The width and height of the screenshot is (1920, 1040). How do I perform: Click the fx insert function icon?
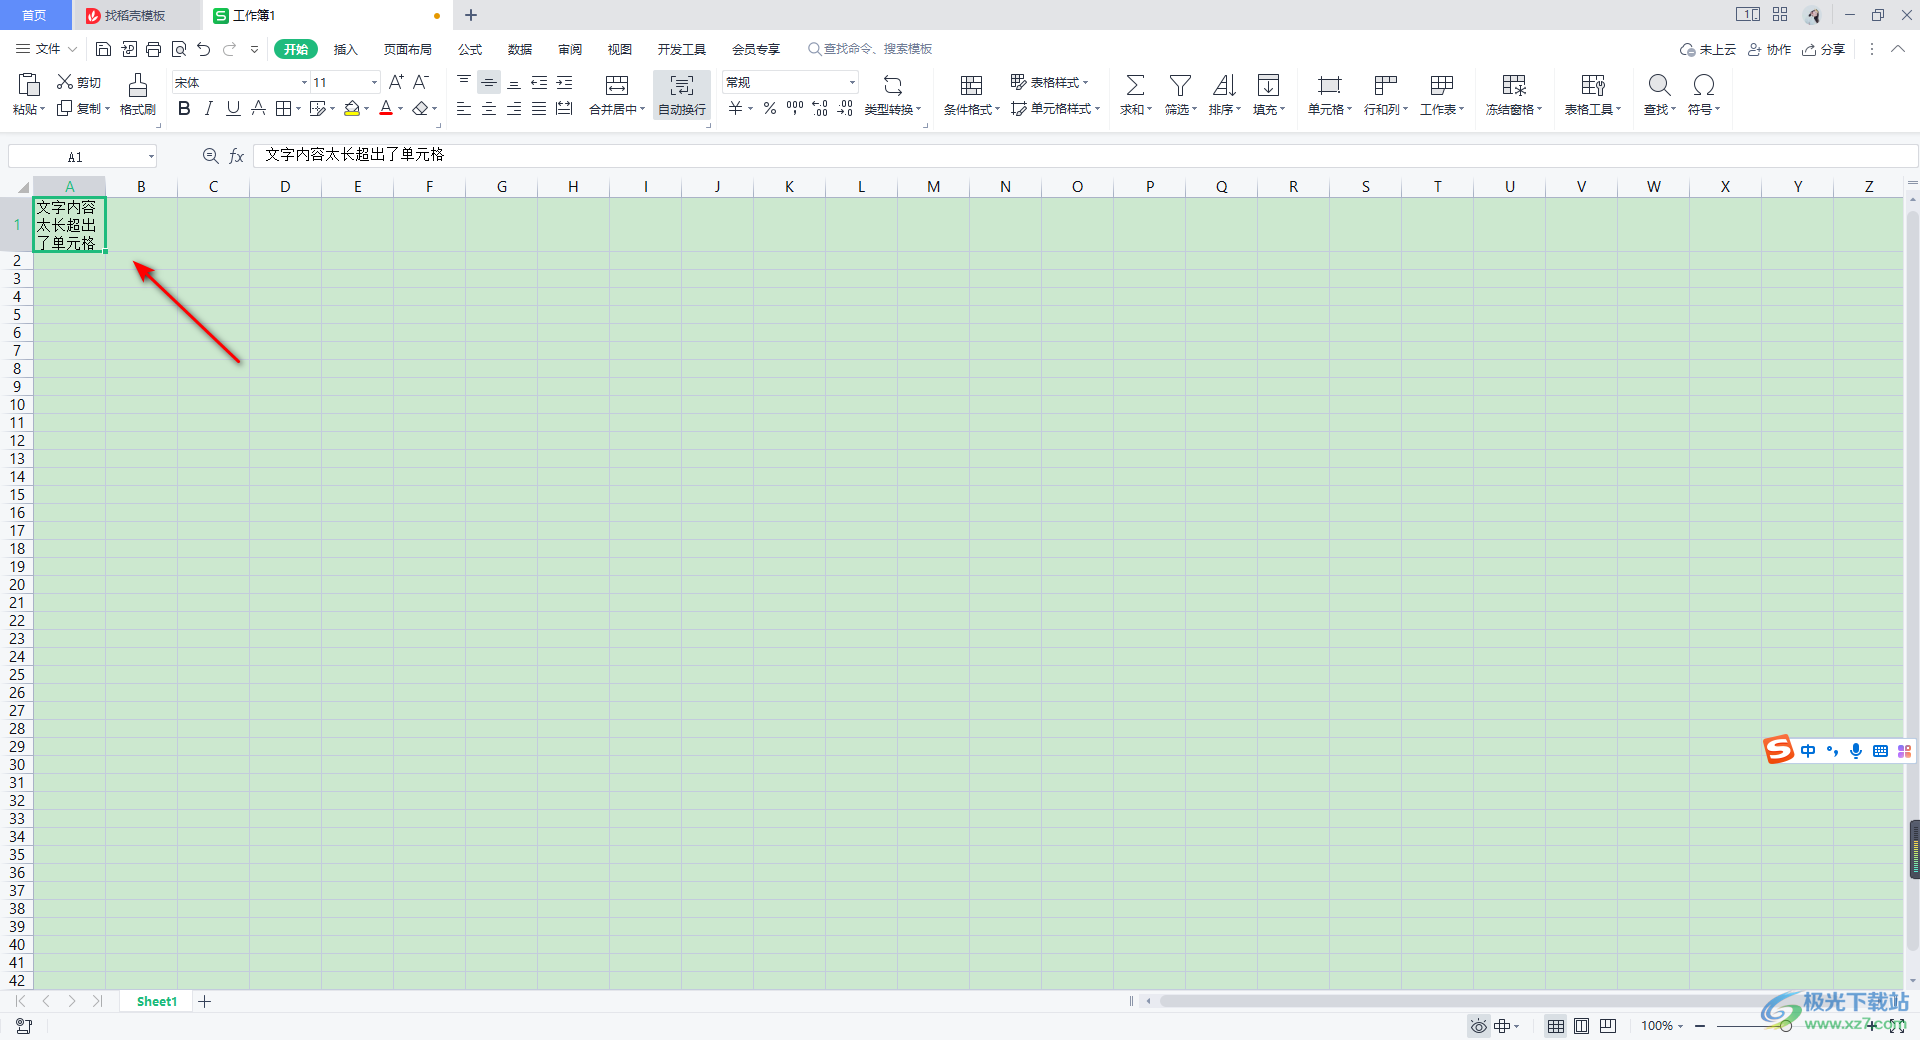pyautogui.click(x=237, y=156)
